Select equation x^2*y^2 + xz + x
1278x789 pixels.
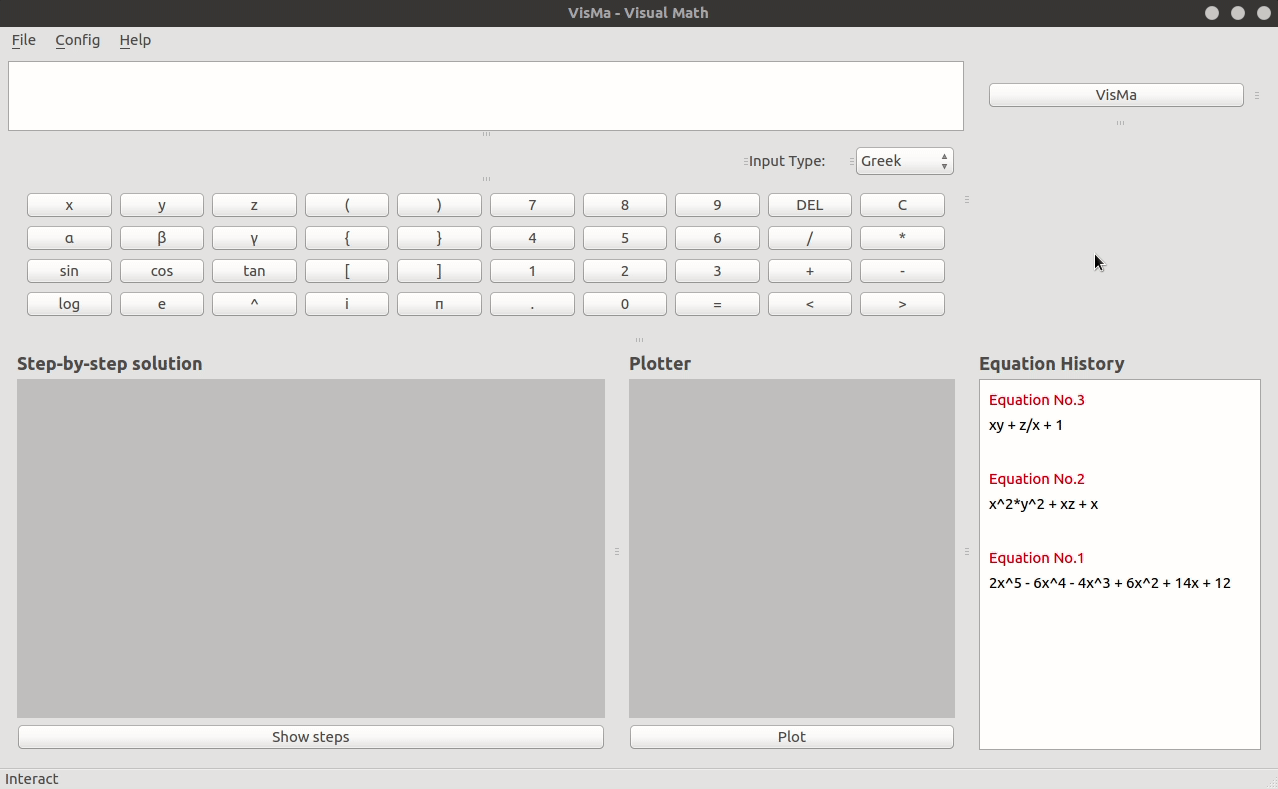[1044, 504]
